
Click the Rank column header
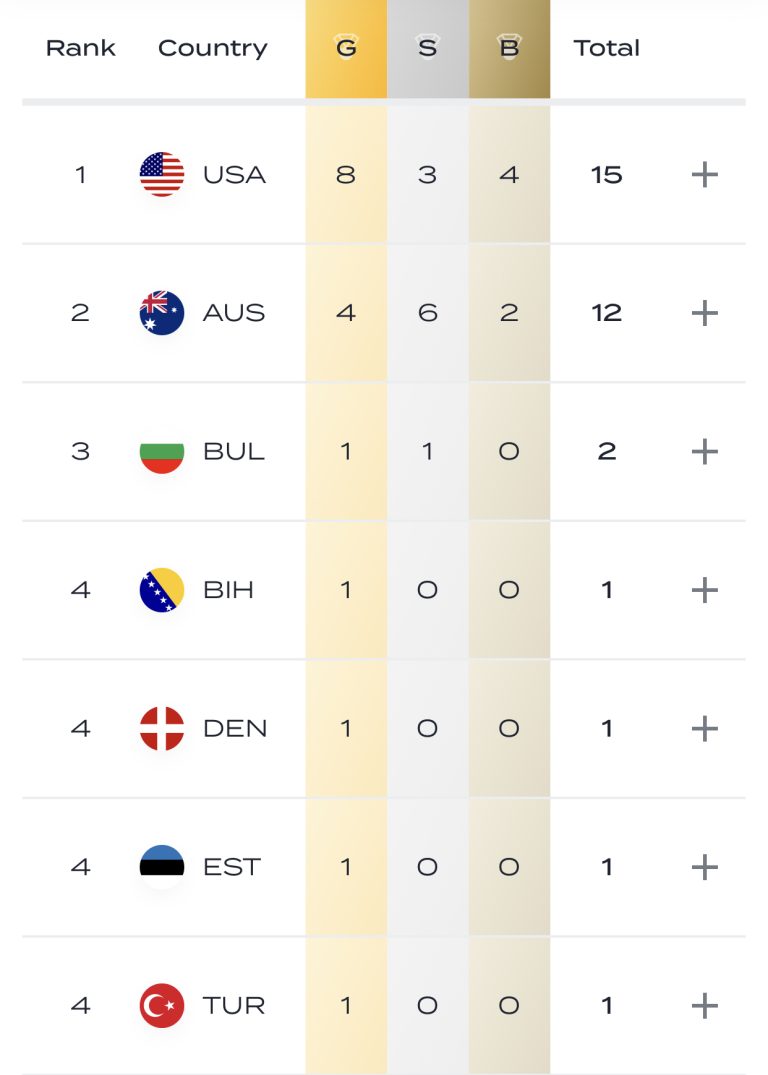coord(81,48)
